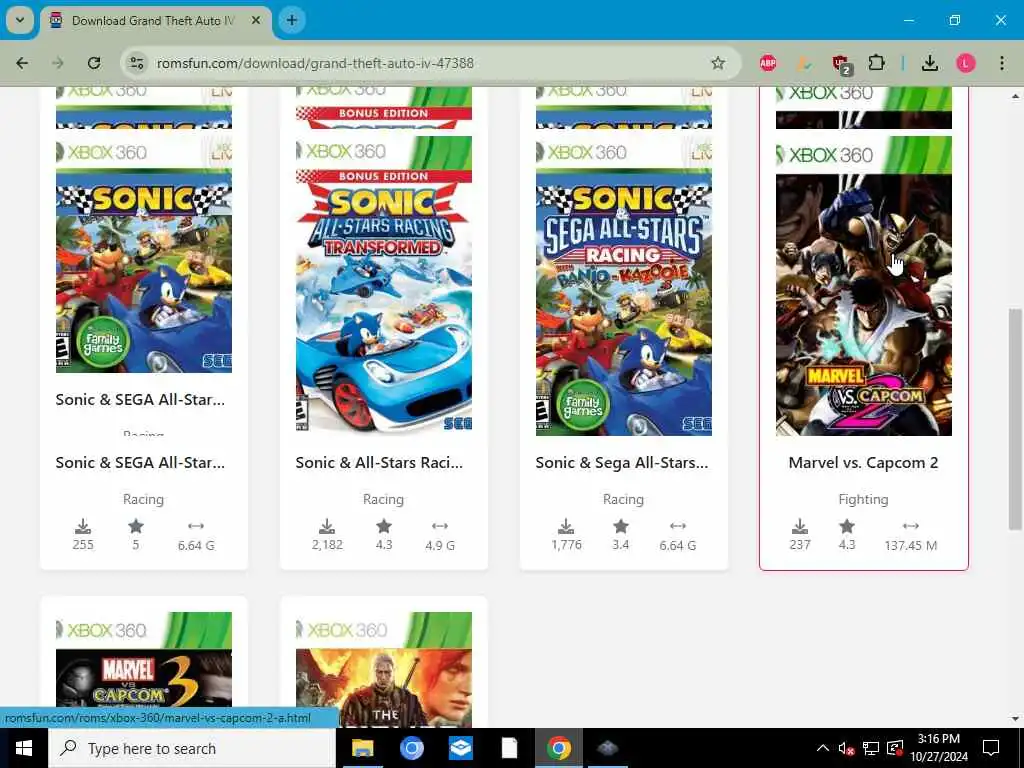Viewport: 1024px width, 768px height.
Task: Open the uBlock extension with badge 2
Action: tap(841, 64)
